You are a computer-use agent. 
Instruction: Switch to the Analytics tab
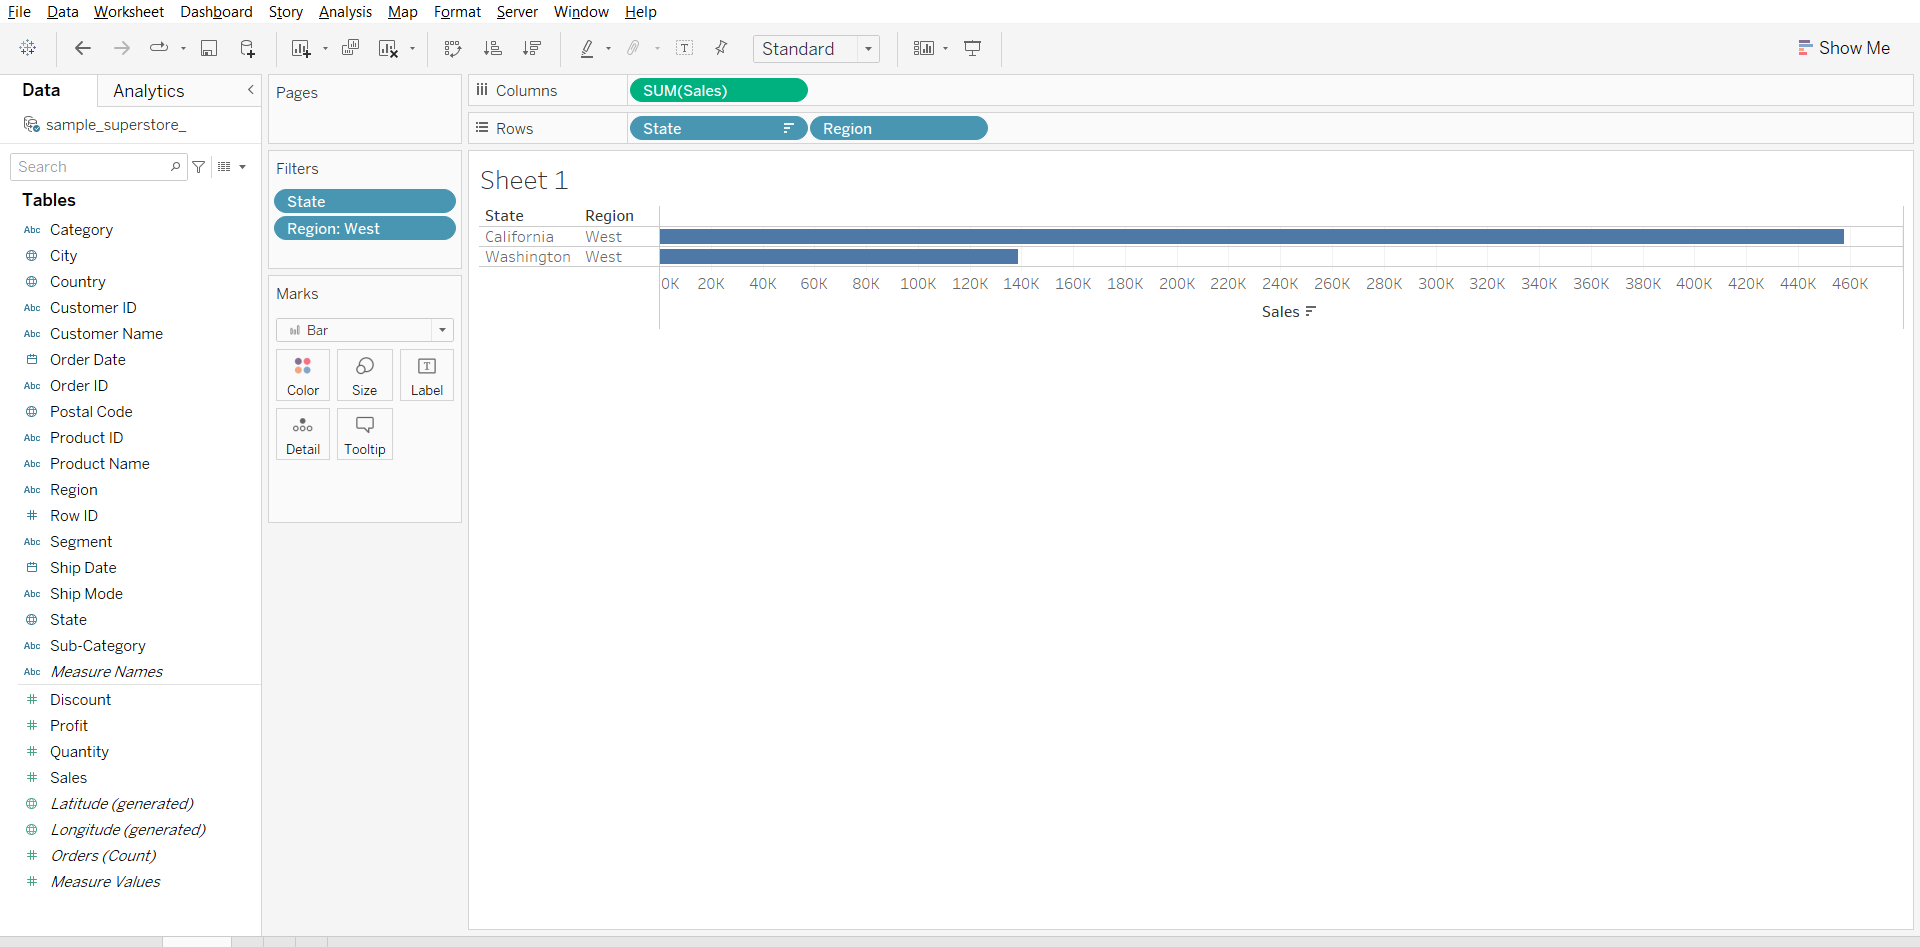pyautogui.click(x=148, y=91)
